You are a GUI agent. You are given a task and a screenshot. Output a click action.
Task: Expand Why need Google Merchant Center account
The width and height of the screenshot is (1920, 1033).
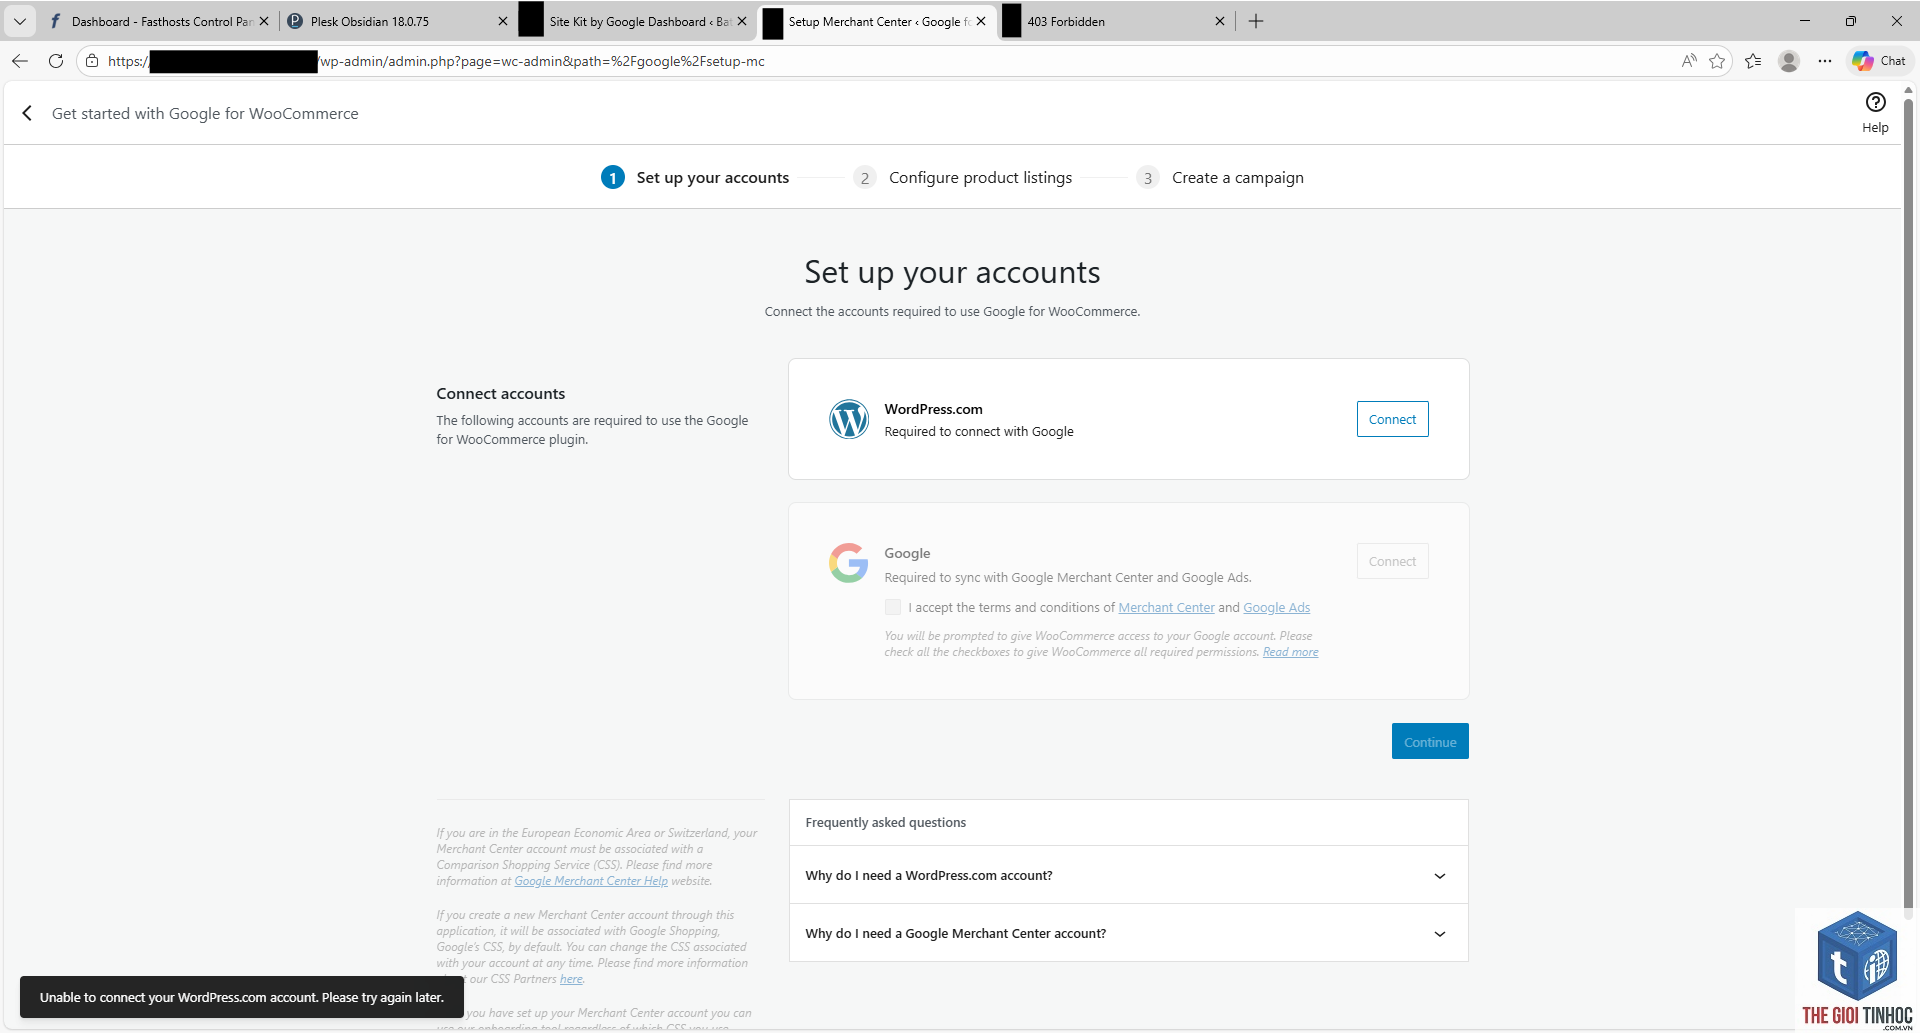[x=1128, y=933]
